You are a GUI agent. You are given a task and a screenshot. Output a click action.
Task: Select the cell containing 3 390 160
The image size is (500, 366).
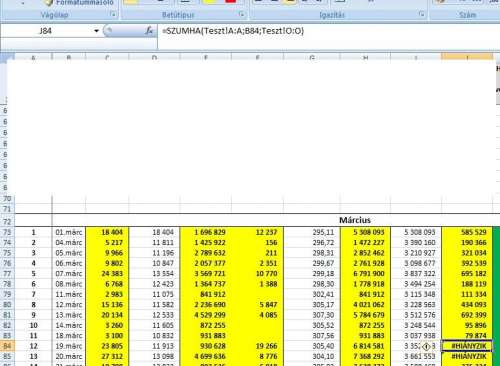coord(416,242)
